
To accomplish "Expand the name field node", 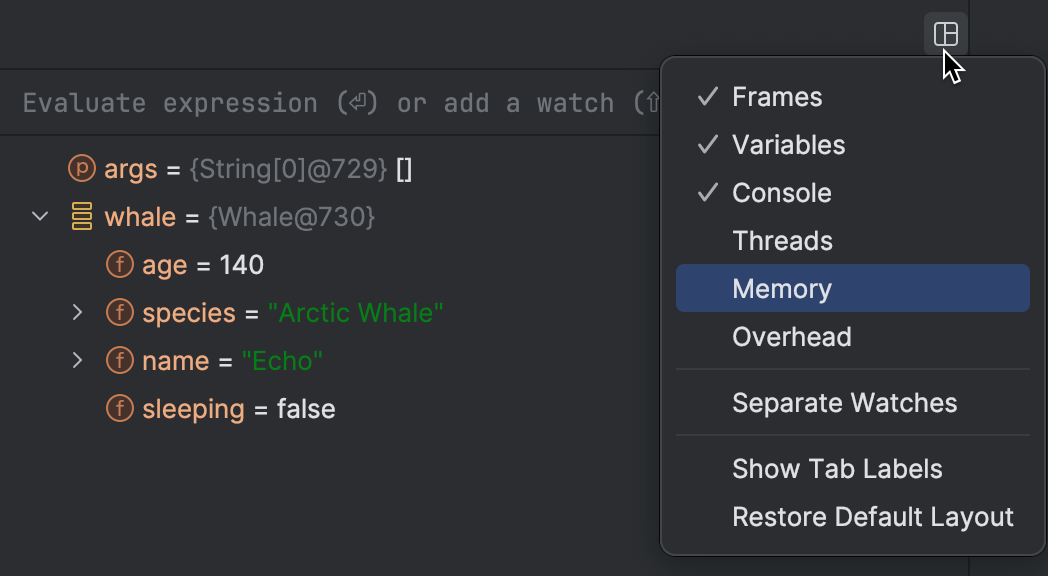I will pos(78,361).
